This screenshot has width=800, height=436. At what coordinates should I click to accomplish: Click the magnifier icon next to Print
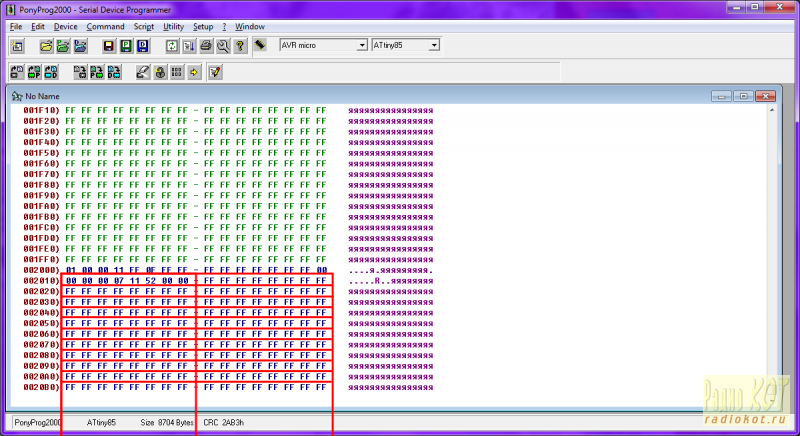tap(223, 46)
